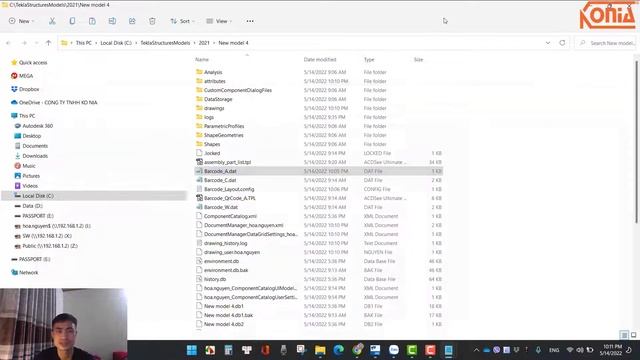Open Zoom app from the taskbar
Viewport: 640px width, 360px height.
pyautogui.click(x=394, y=350)
